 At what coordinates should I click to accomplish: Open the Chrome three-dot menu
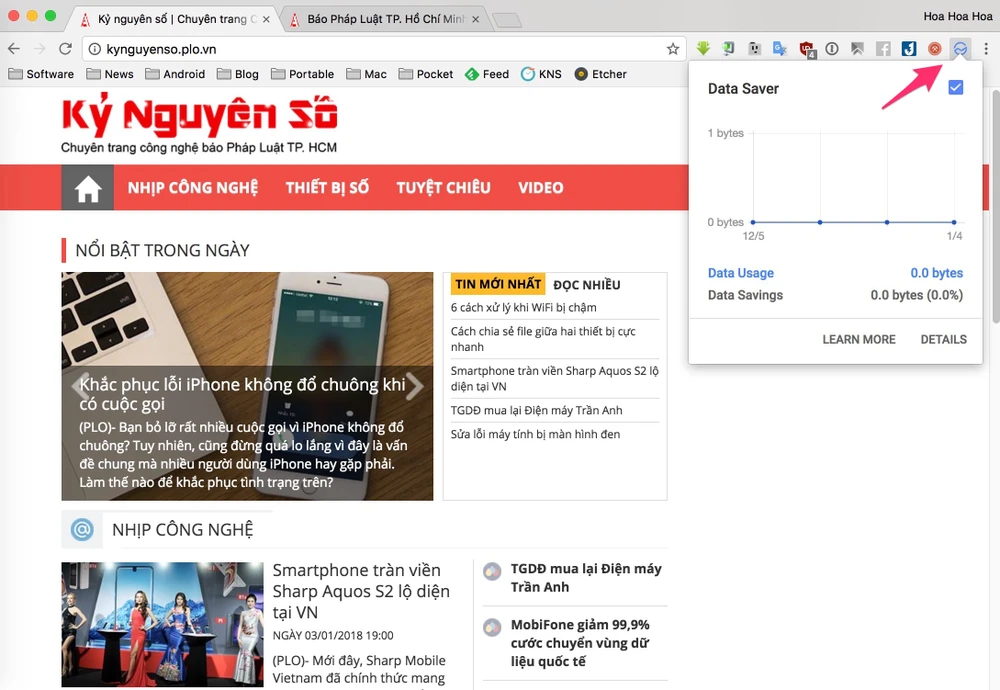point(986,48)
